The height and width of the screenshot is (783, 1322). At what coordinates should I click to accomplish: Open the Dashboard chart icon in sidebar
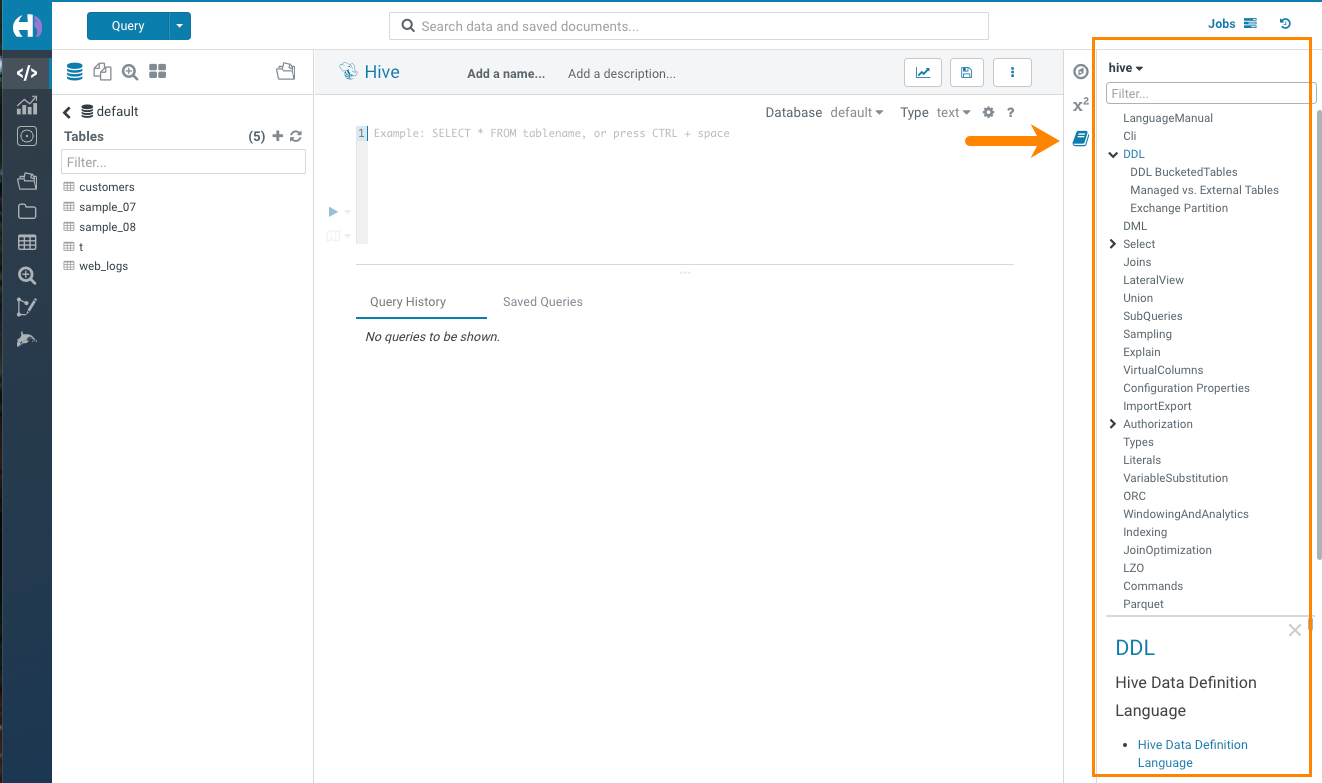click(x=27, y=105)
